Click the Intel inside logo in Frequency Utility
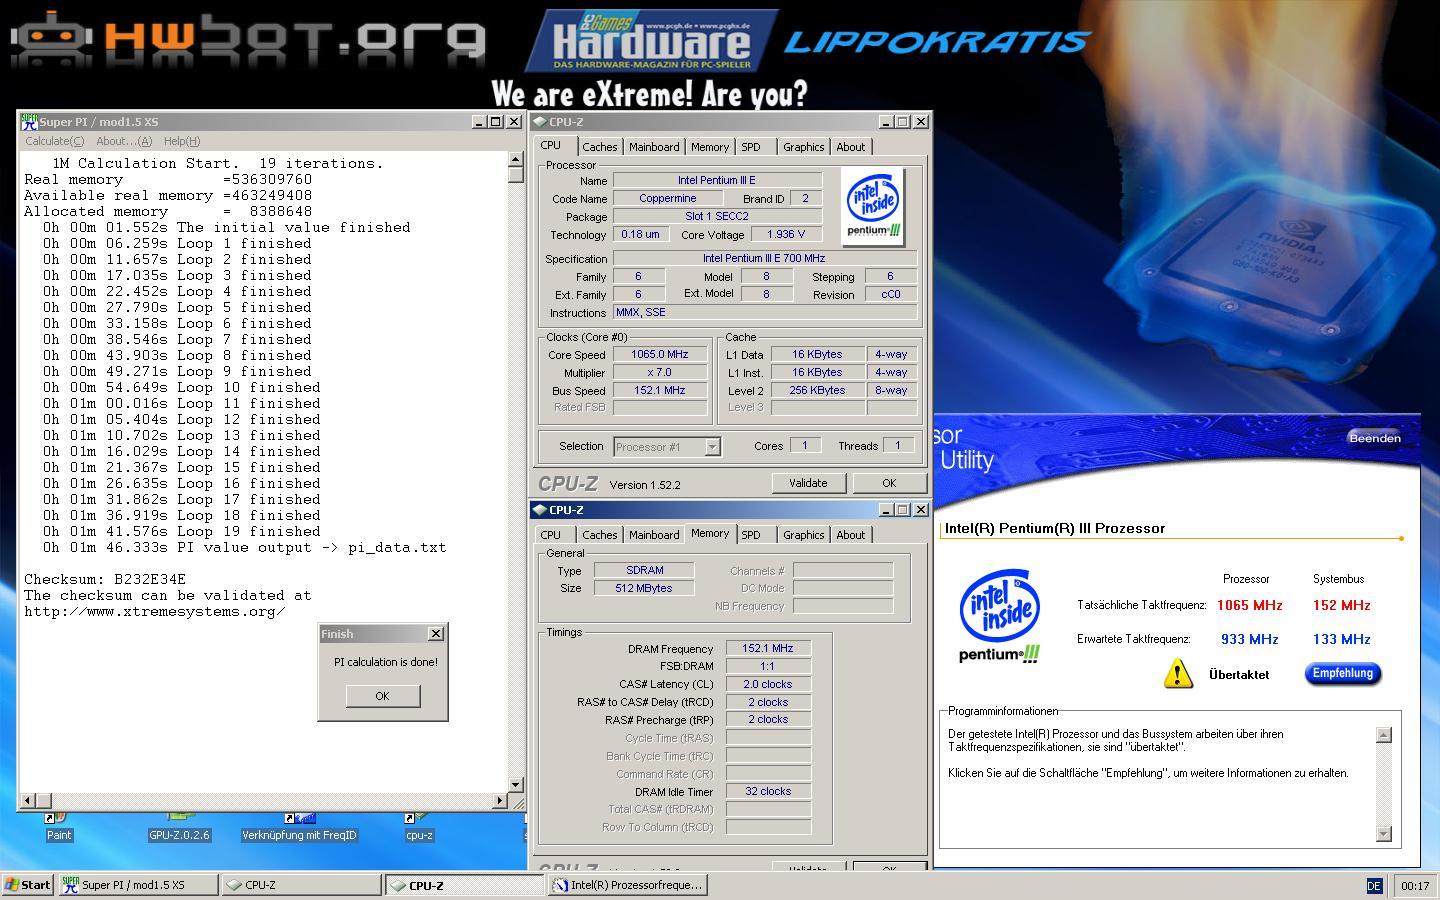This screenshot has width=1440, height=900. pyautogui.click(x=999, y=617)
